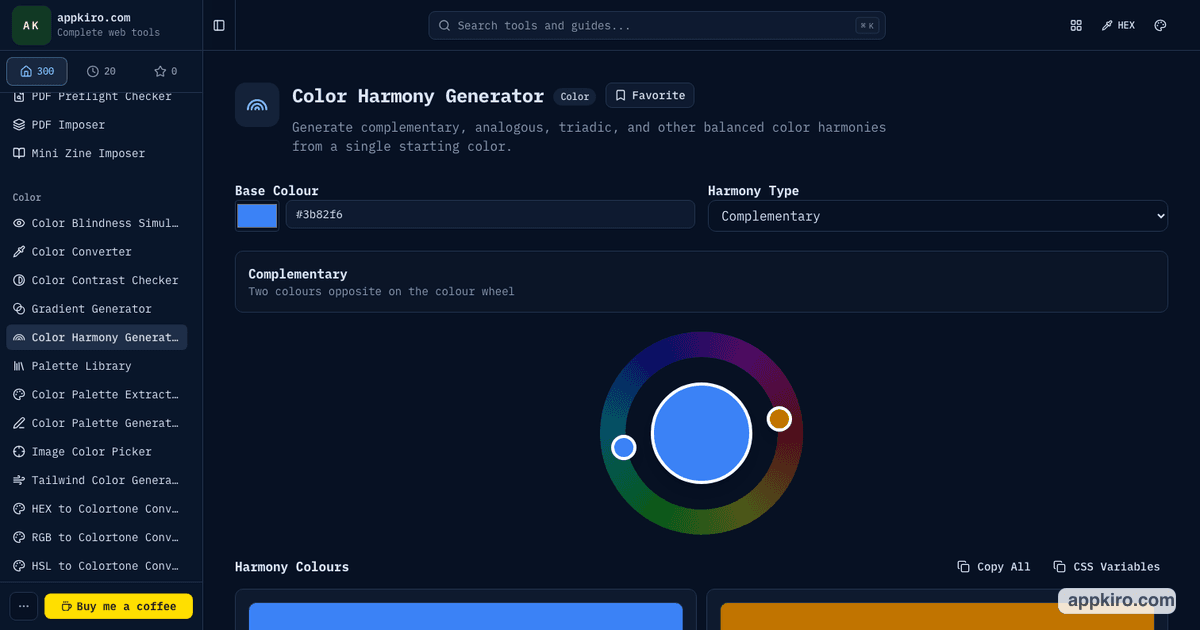Open the Base Colour swatch picker
Screen dimensions: 1200x630
click(x=257, y=216)
